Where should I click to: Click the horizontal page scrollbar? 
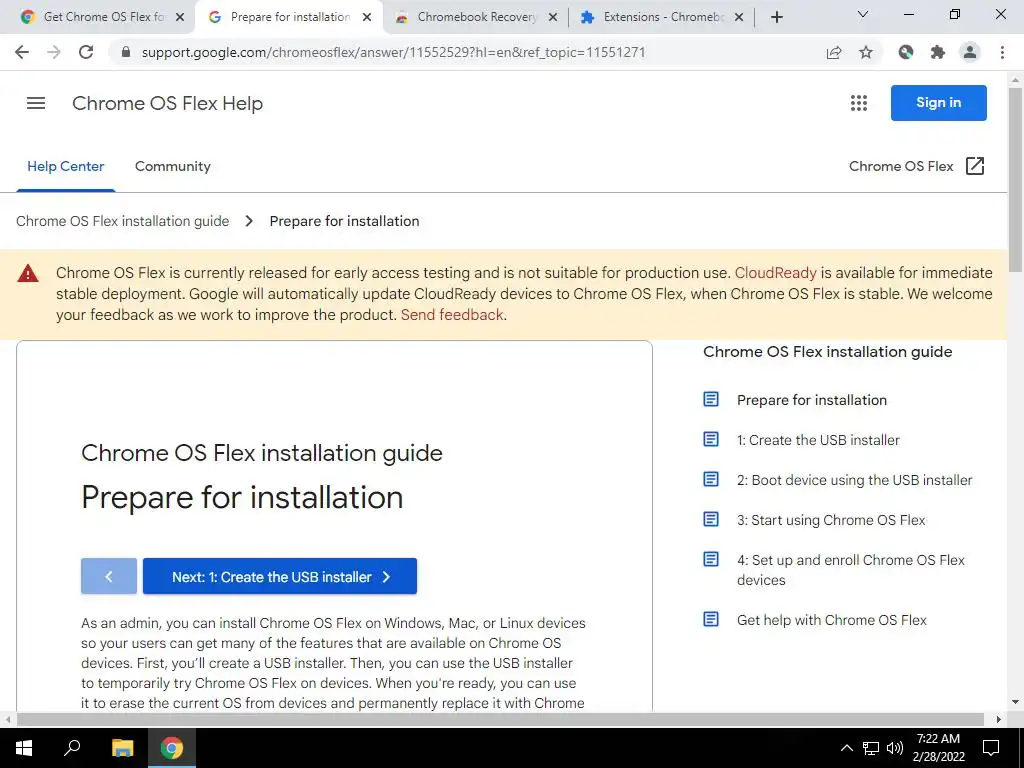(500, 719)
